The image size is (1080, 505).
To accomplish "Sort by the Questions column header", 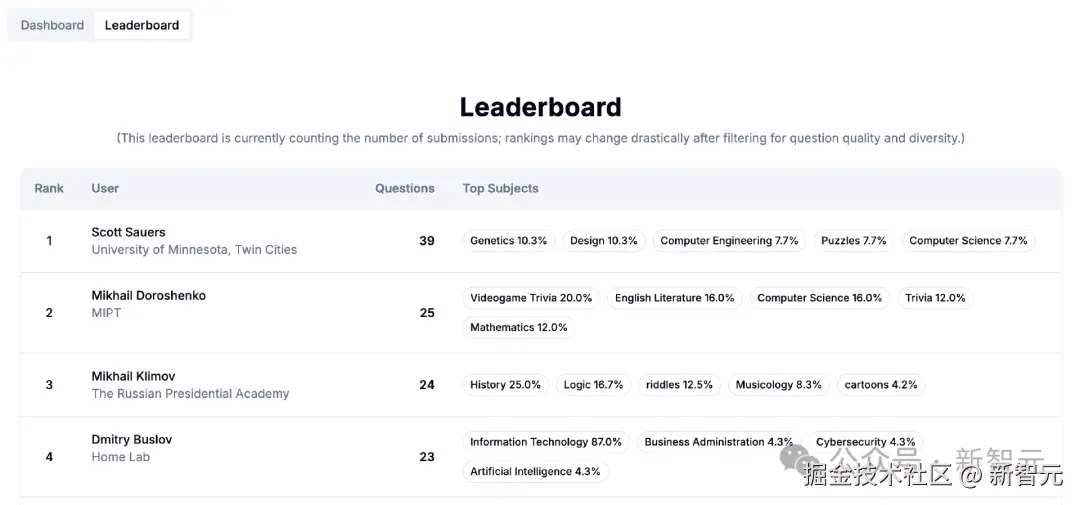I will click(404, 188).
